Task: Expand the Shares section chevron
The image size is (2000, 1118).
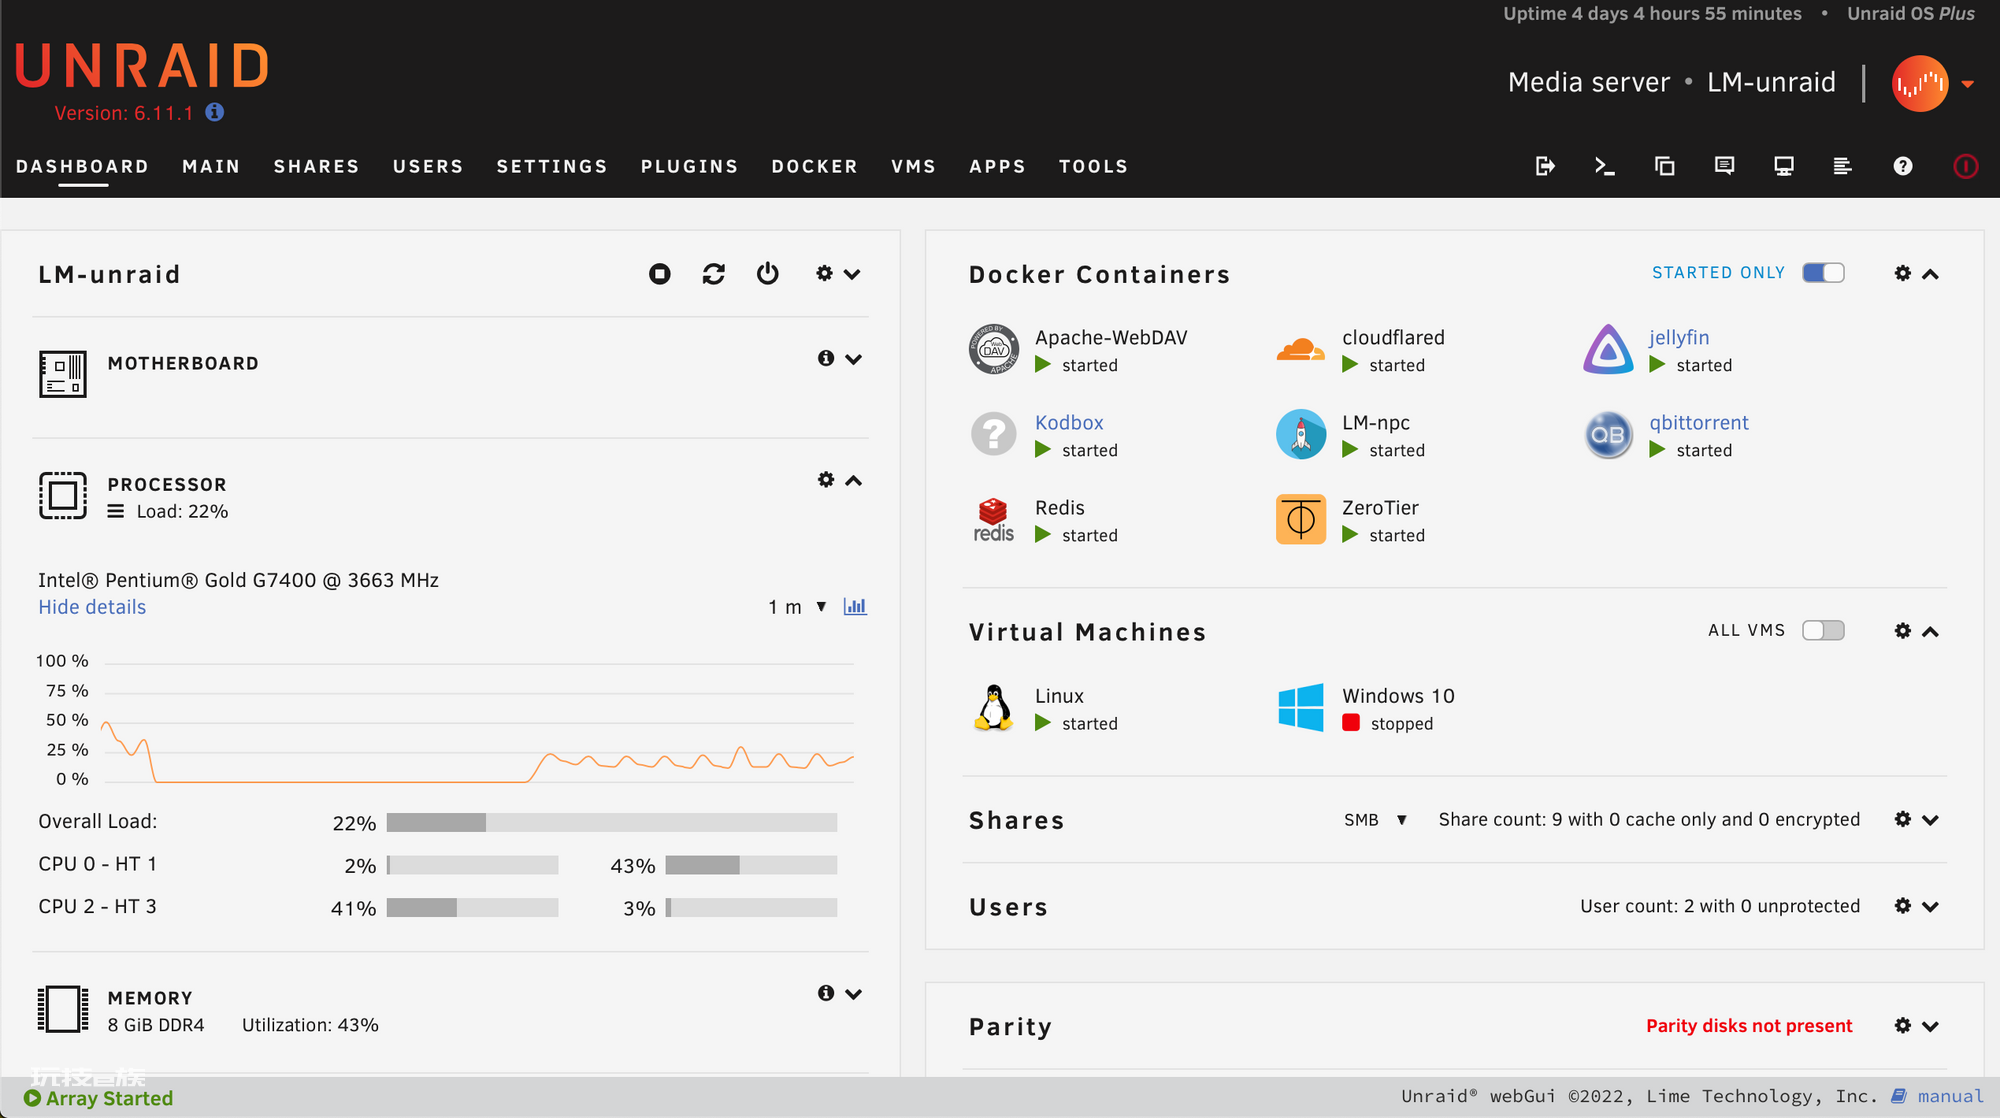Action: pyautogui.click(x=1931, y=820)
